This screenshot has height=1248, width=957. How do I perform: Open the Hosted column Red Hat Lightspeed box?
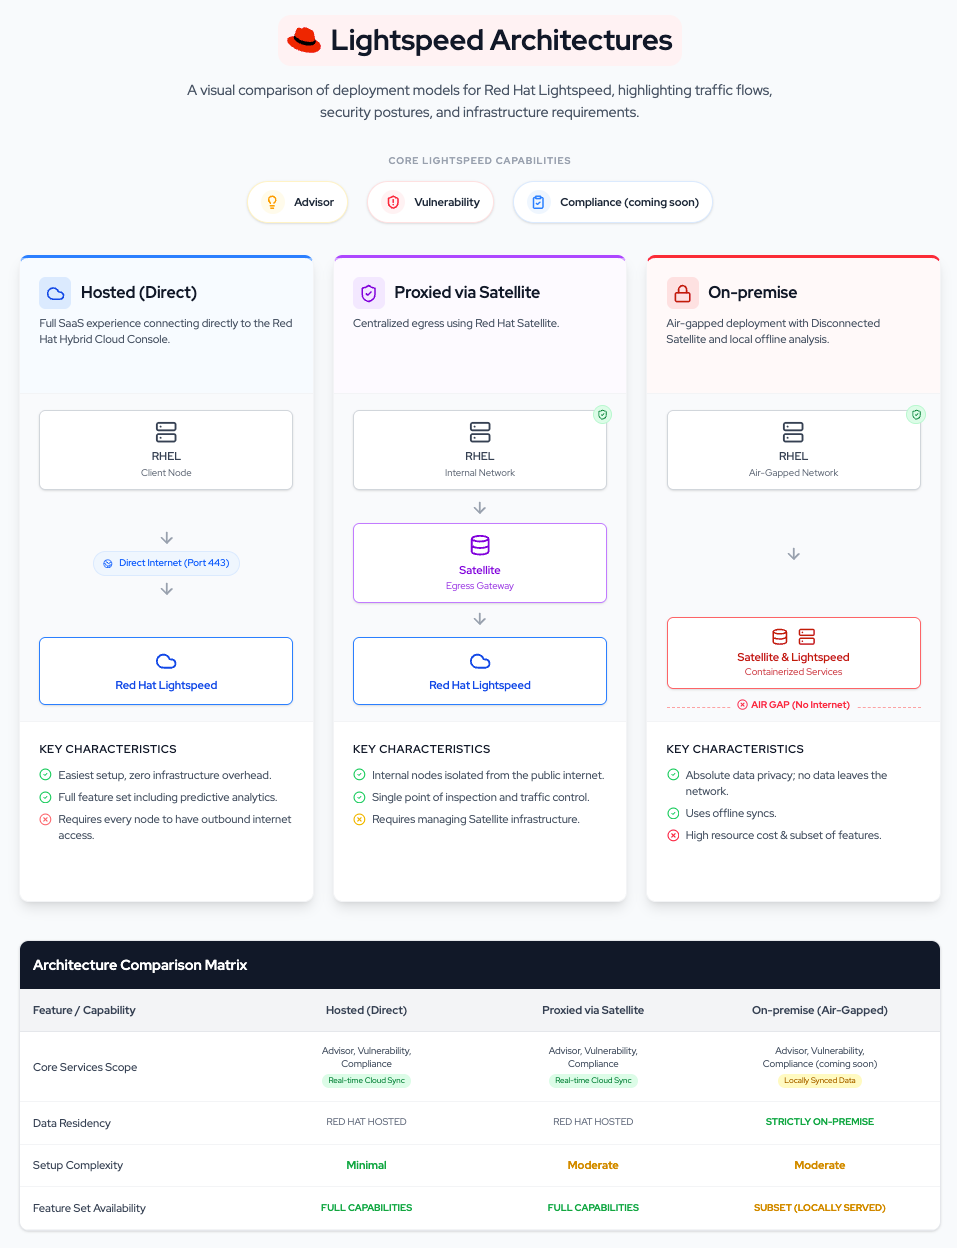tap(166, 671)
